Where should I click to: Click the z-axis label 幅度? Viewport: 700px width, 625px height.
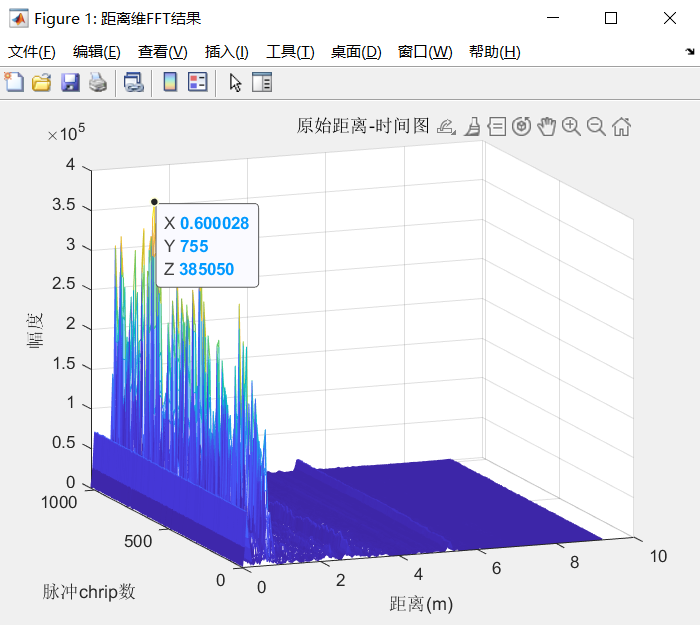[35, 330]
